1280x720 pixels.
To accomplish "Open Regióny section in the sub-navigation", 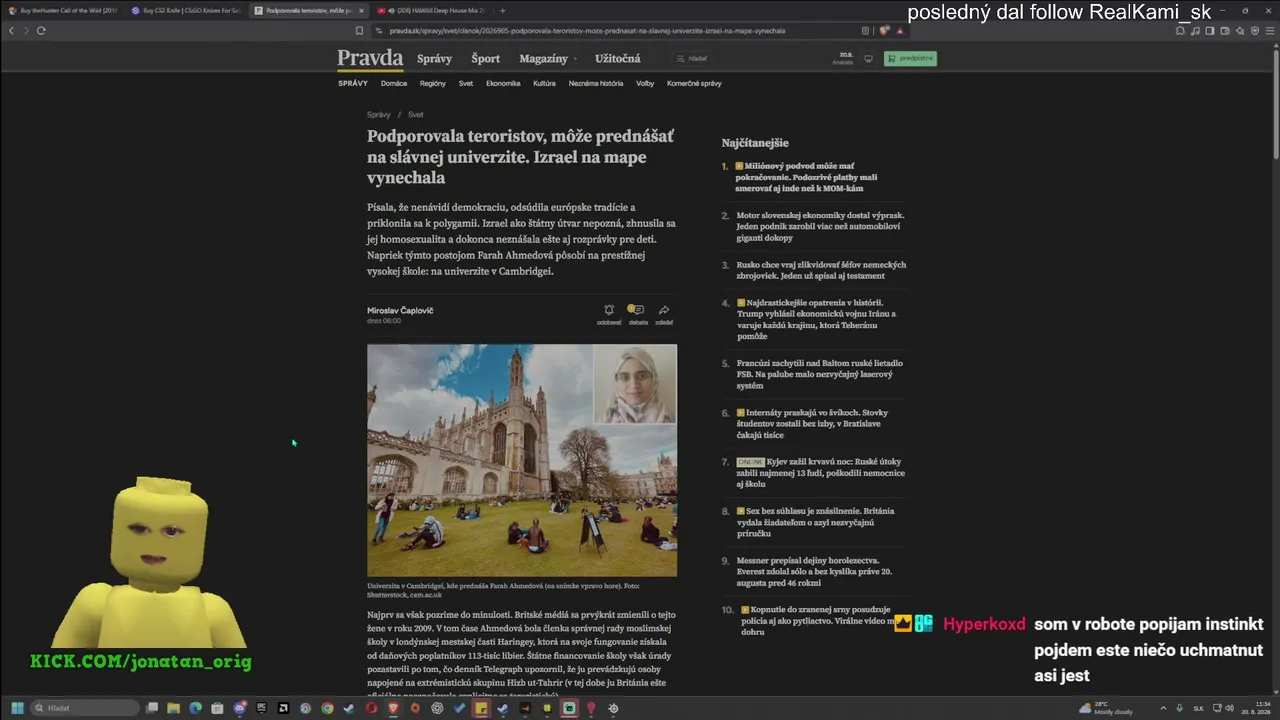I will [433, 84].
